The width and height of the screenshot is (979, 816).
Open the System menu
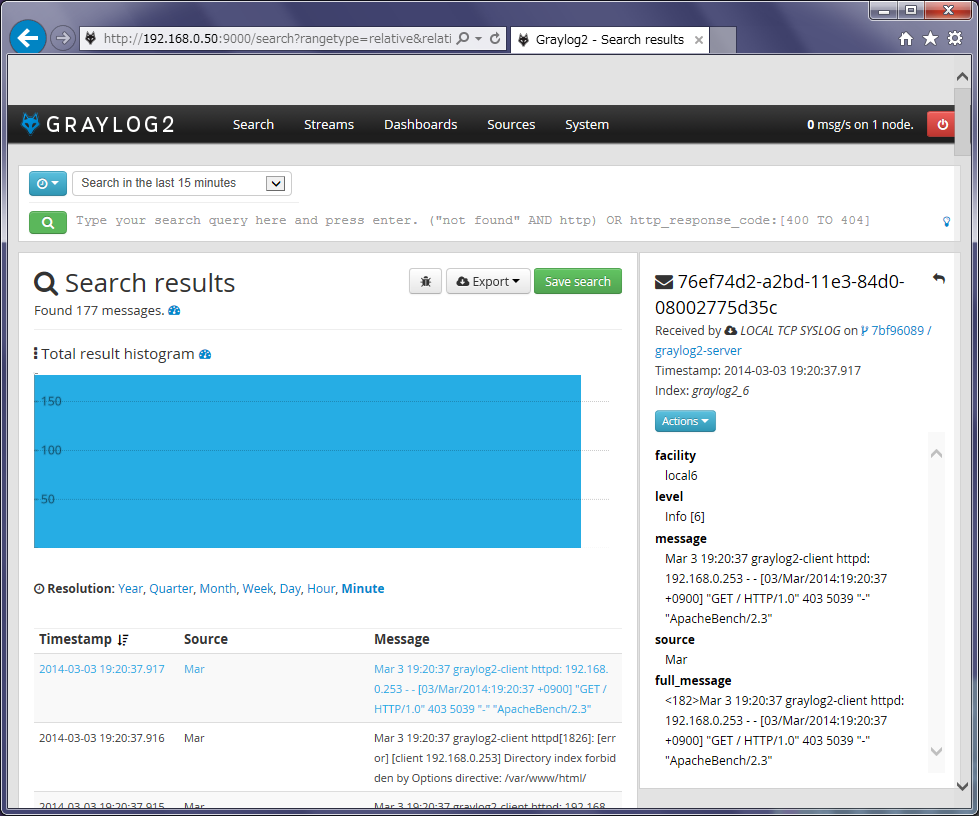pyautogui.click(x=587, y=124)
